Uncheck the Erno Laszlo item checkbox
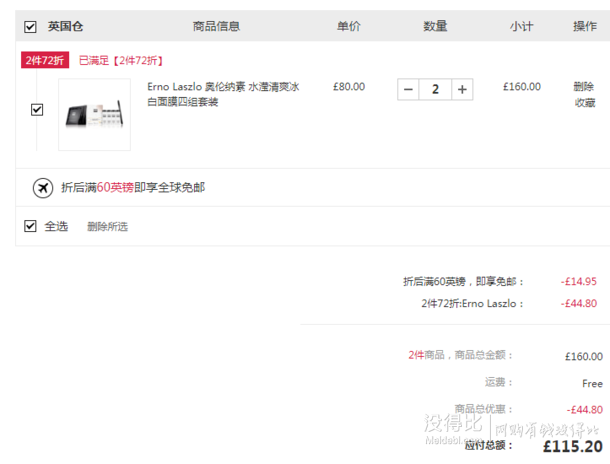This screenshot has height=464, width=610. coord(37,110)
